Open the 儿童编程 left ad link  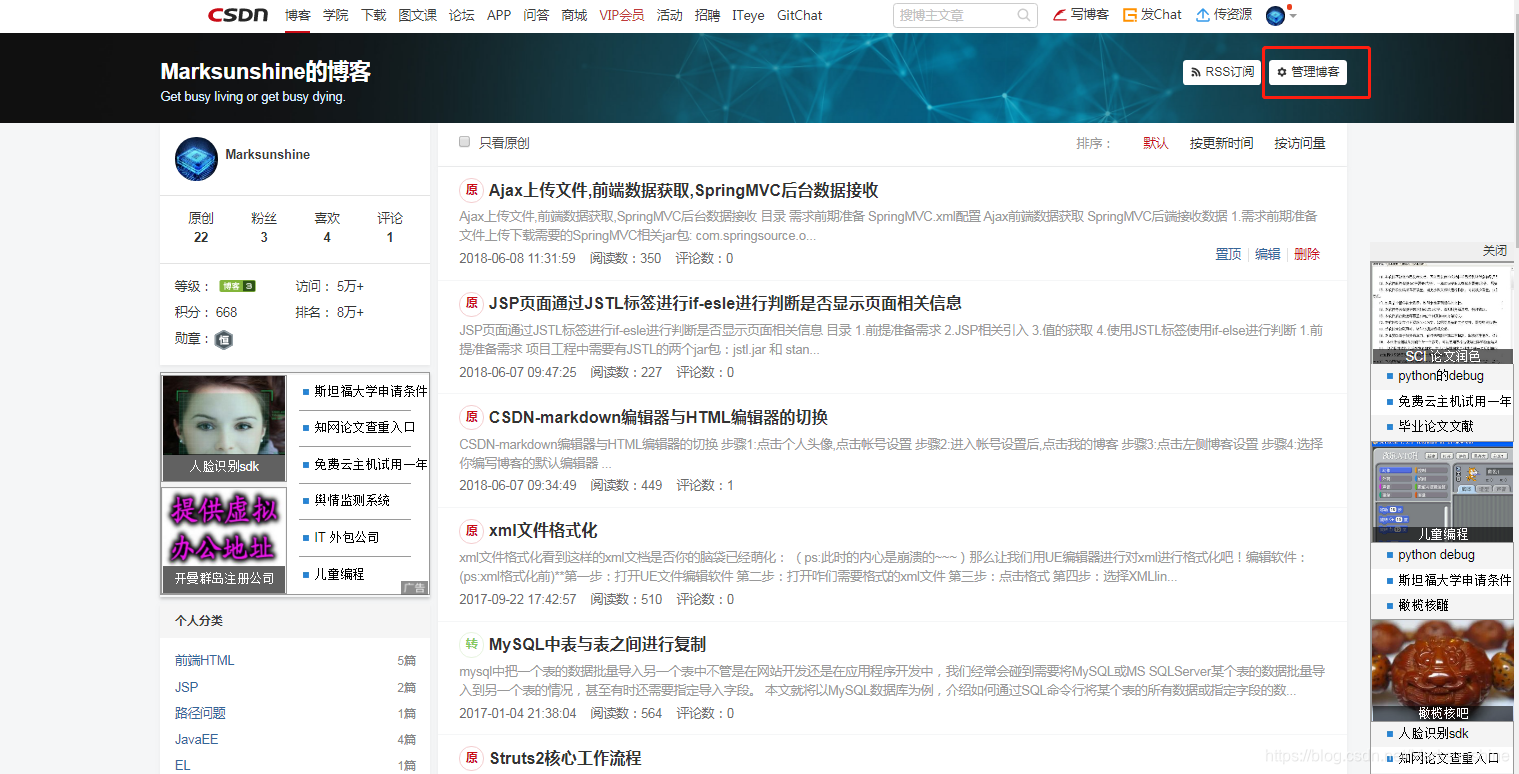click(339, 574)
